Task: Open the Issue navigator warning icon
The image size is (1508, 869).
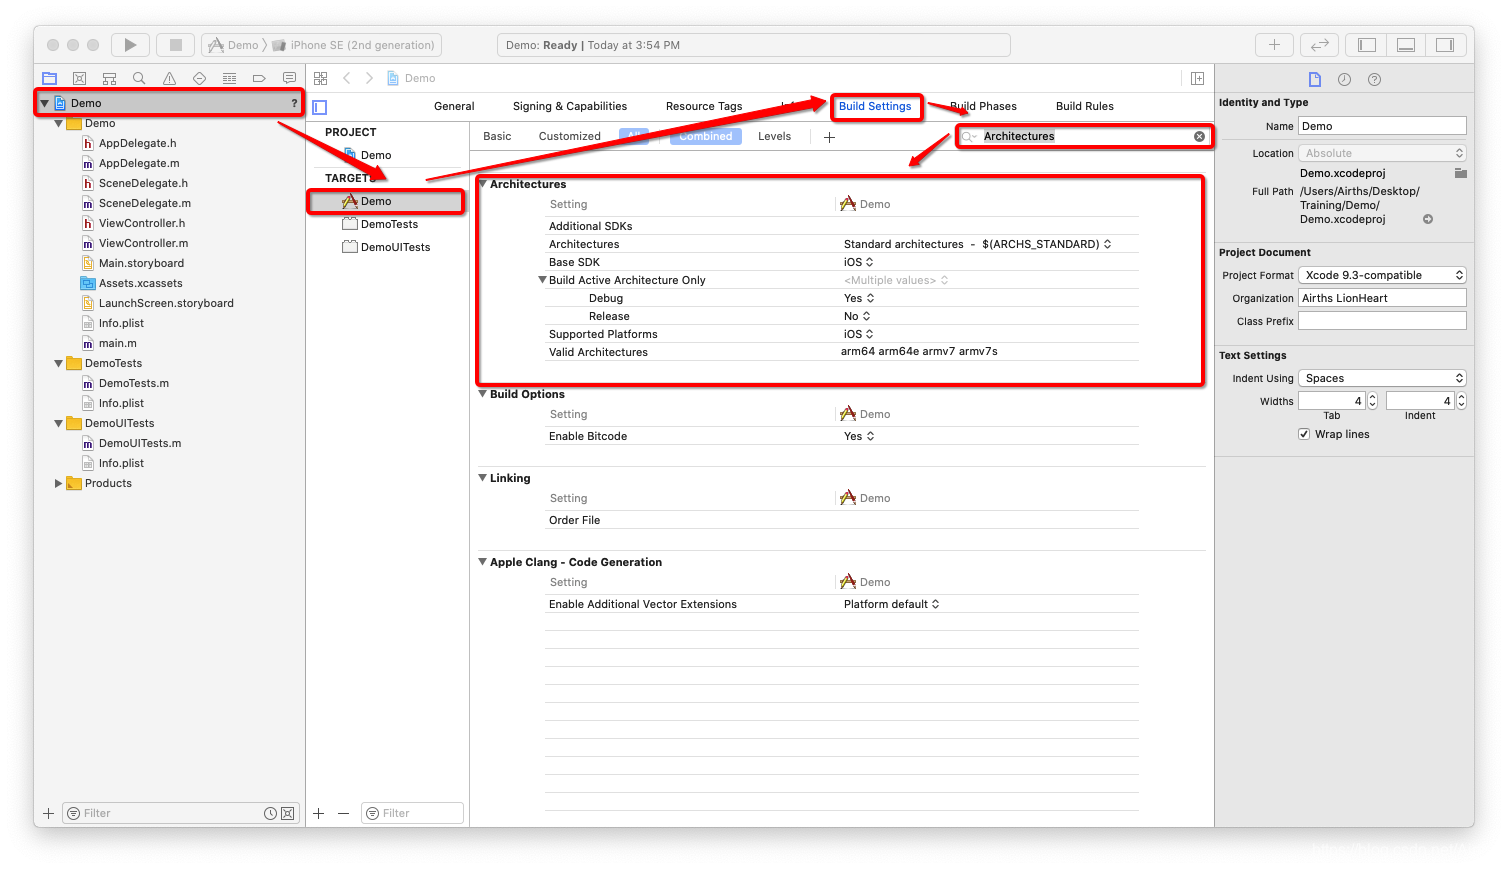Action: click(169, 78)
